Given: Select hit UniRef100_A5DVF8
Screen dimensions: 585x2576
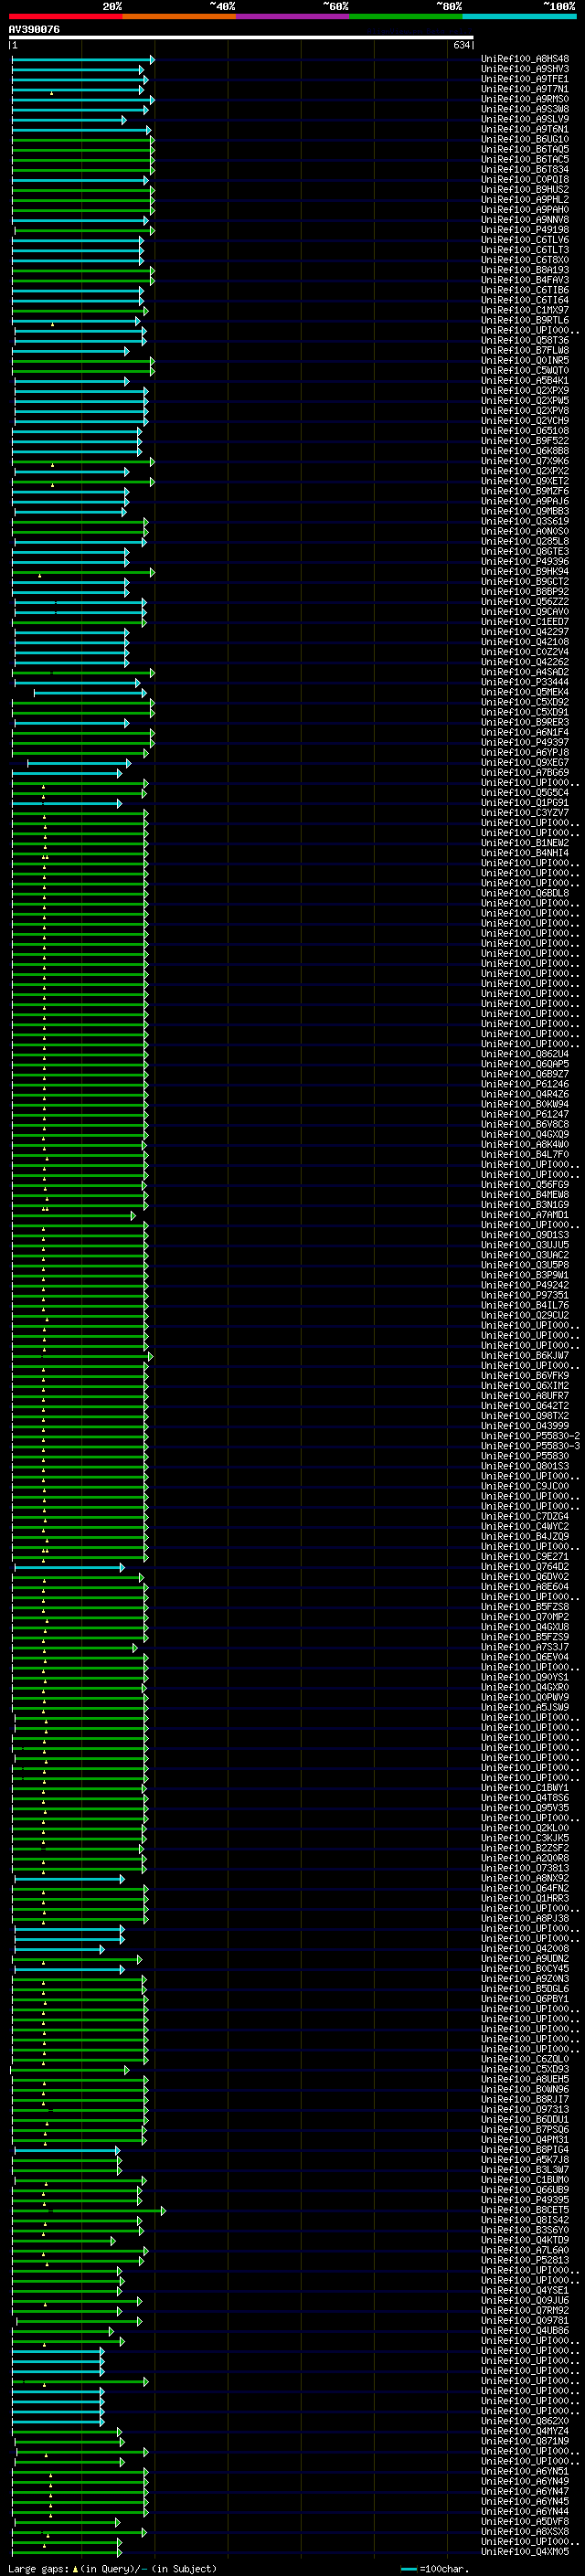Looking at the screenshot, I should tap(525, 2521).
